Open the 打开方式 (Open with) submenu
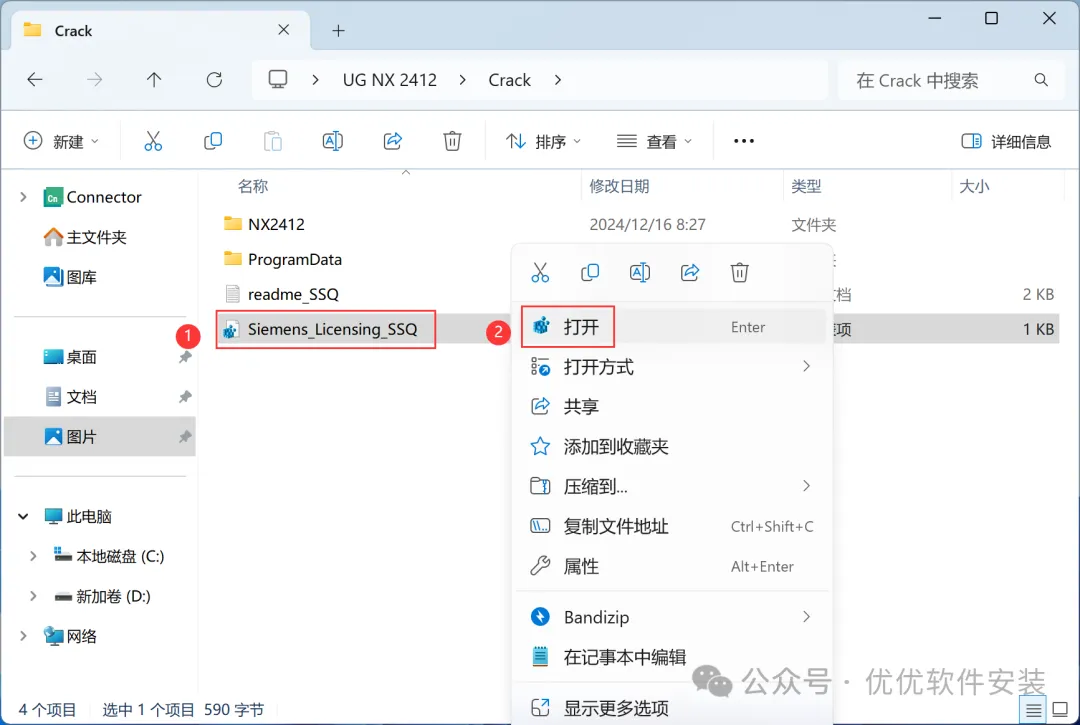Screen dimensions: 1080x725 672,367
